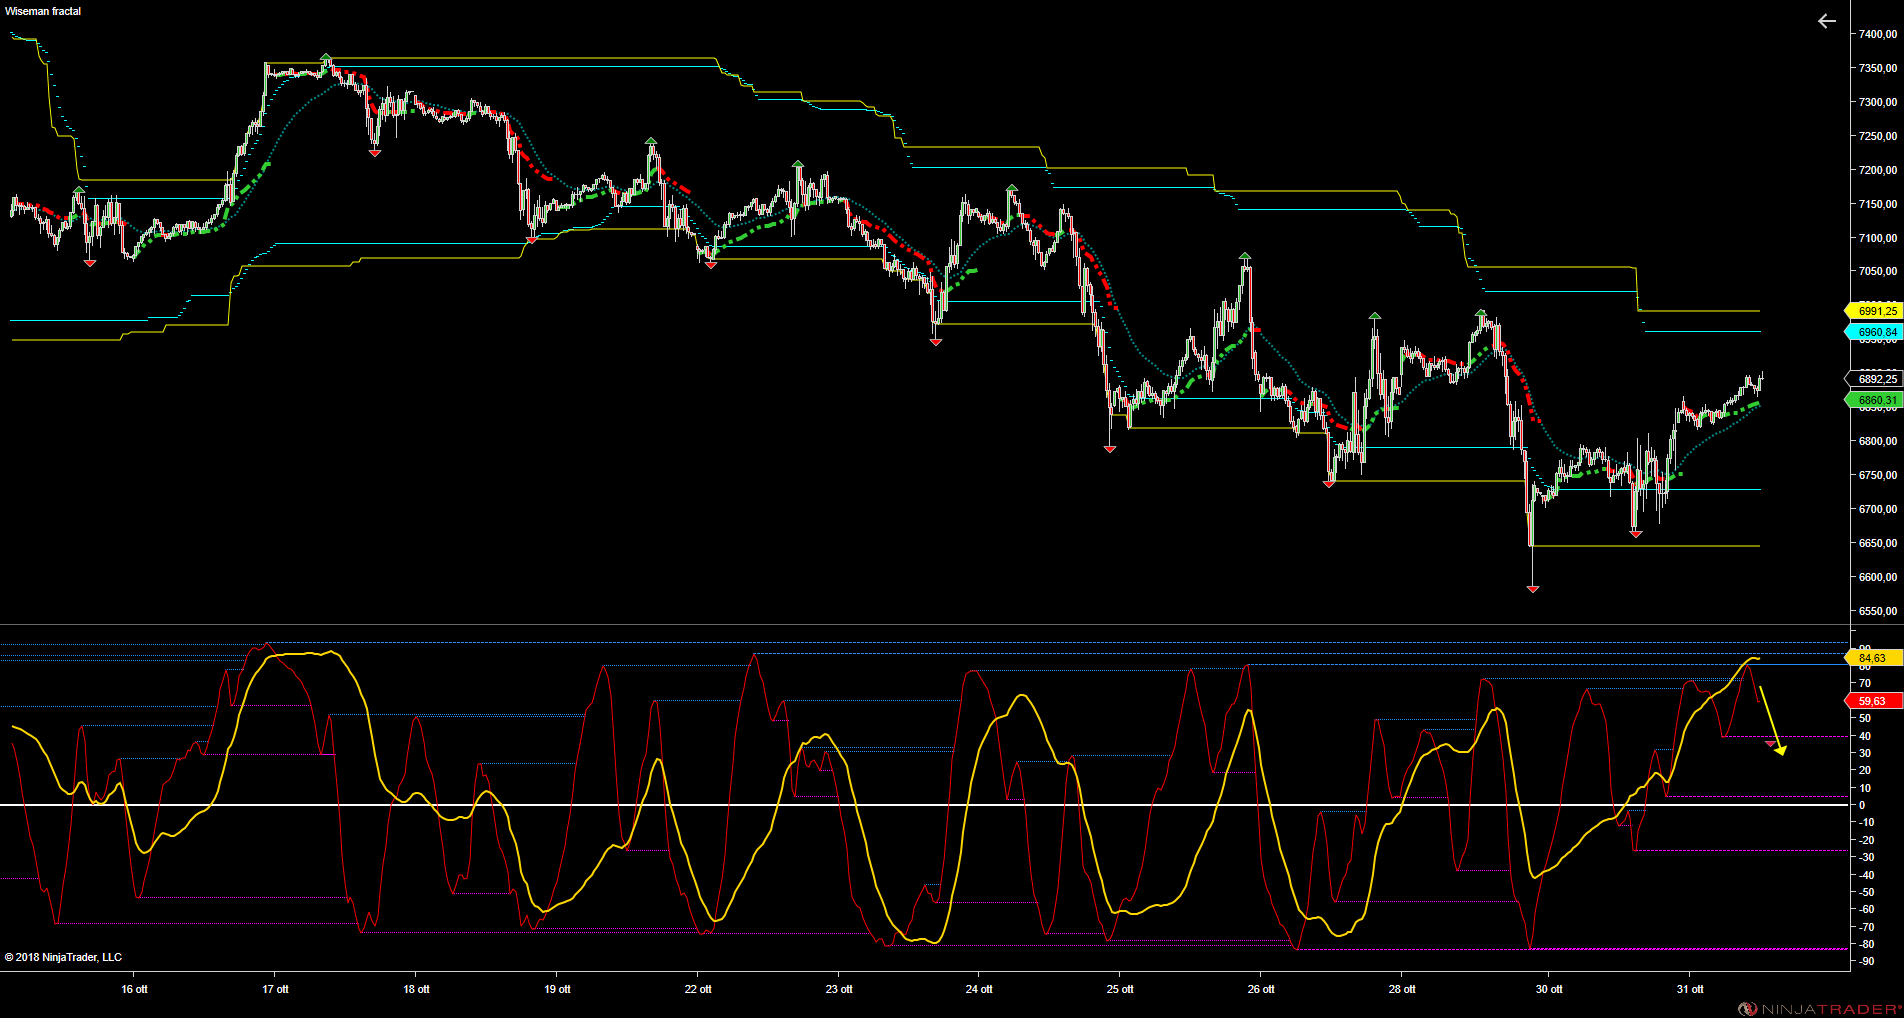Click the 7350,00 price scale label
The width and height of the screenshot is (1904, 1018).
click(1878, 68)
